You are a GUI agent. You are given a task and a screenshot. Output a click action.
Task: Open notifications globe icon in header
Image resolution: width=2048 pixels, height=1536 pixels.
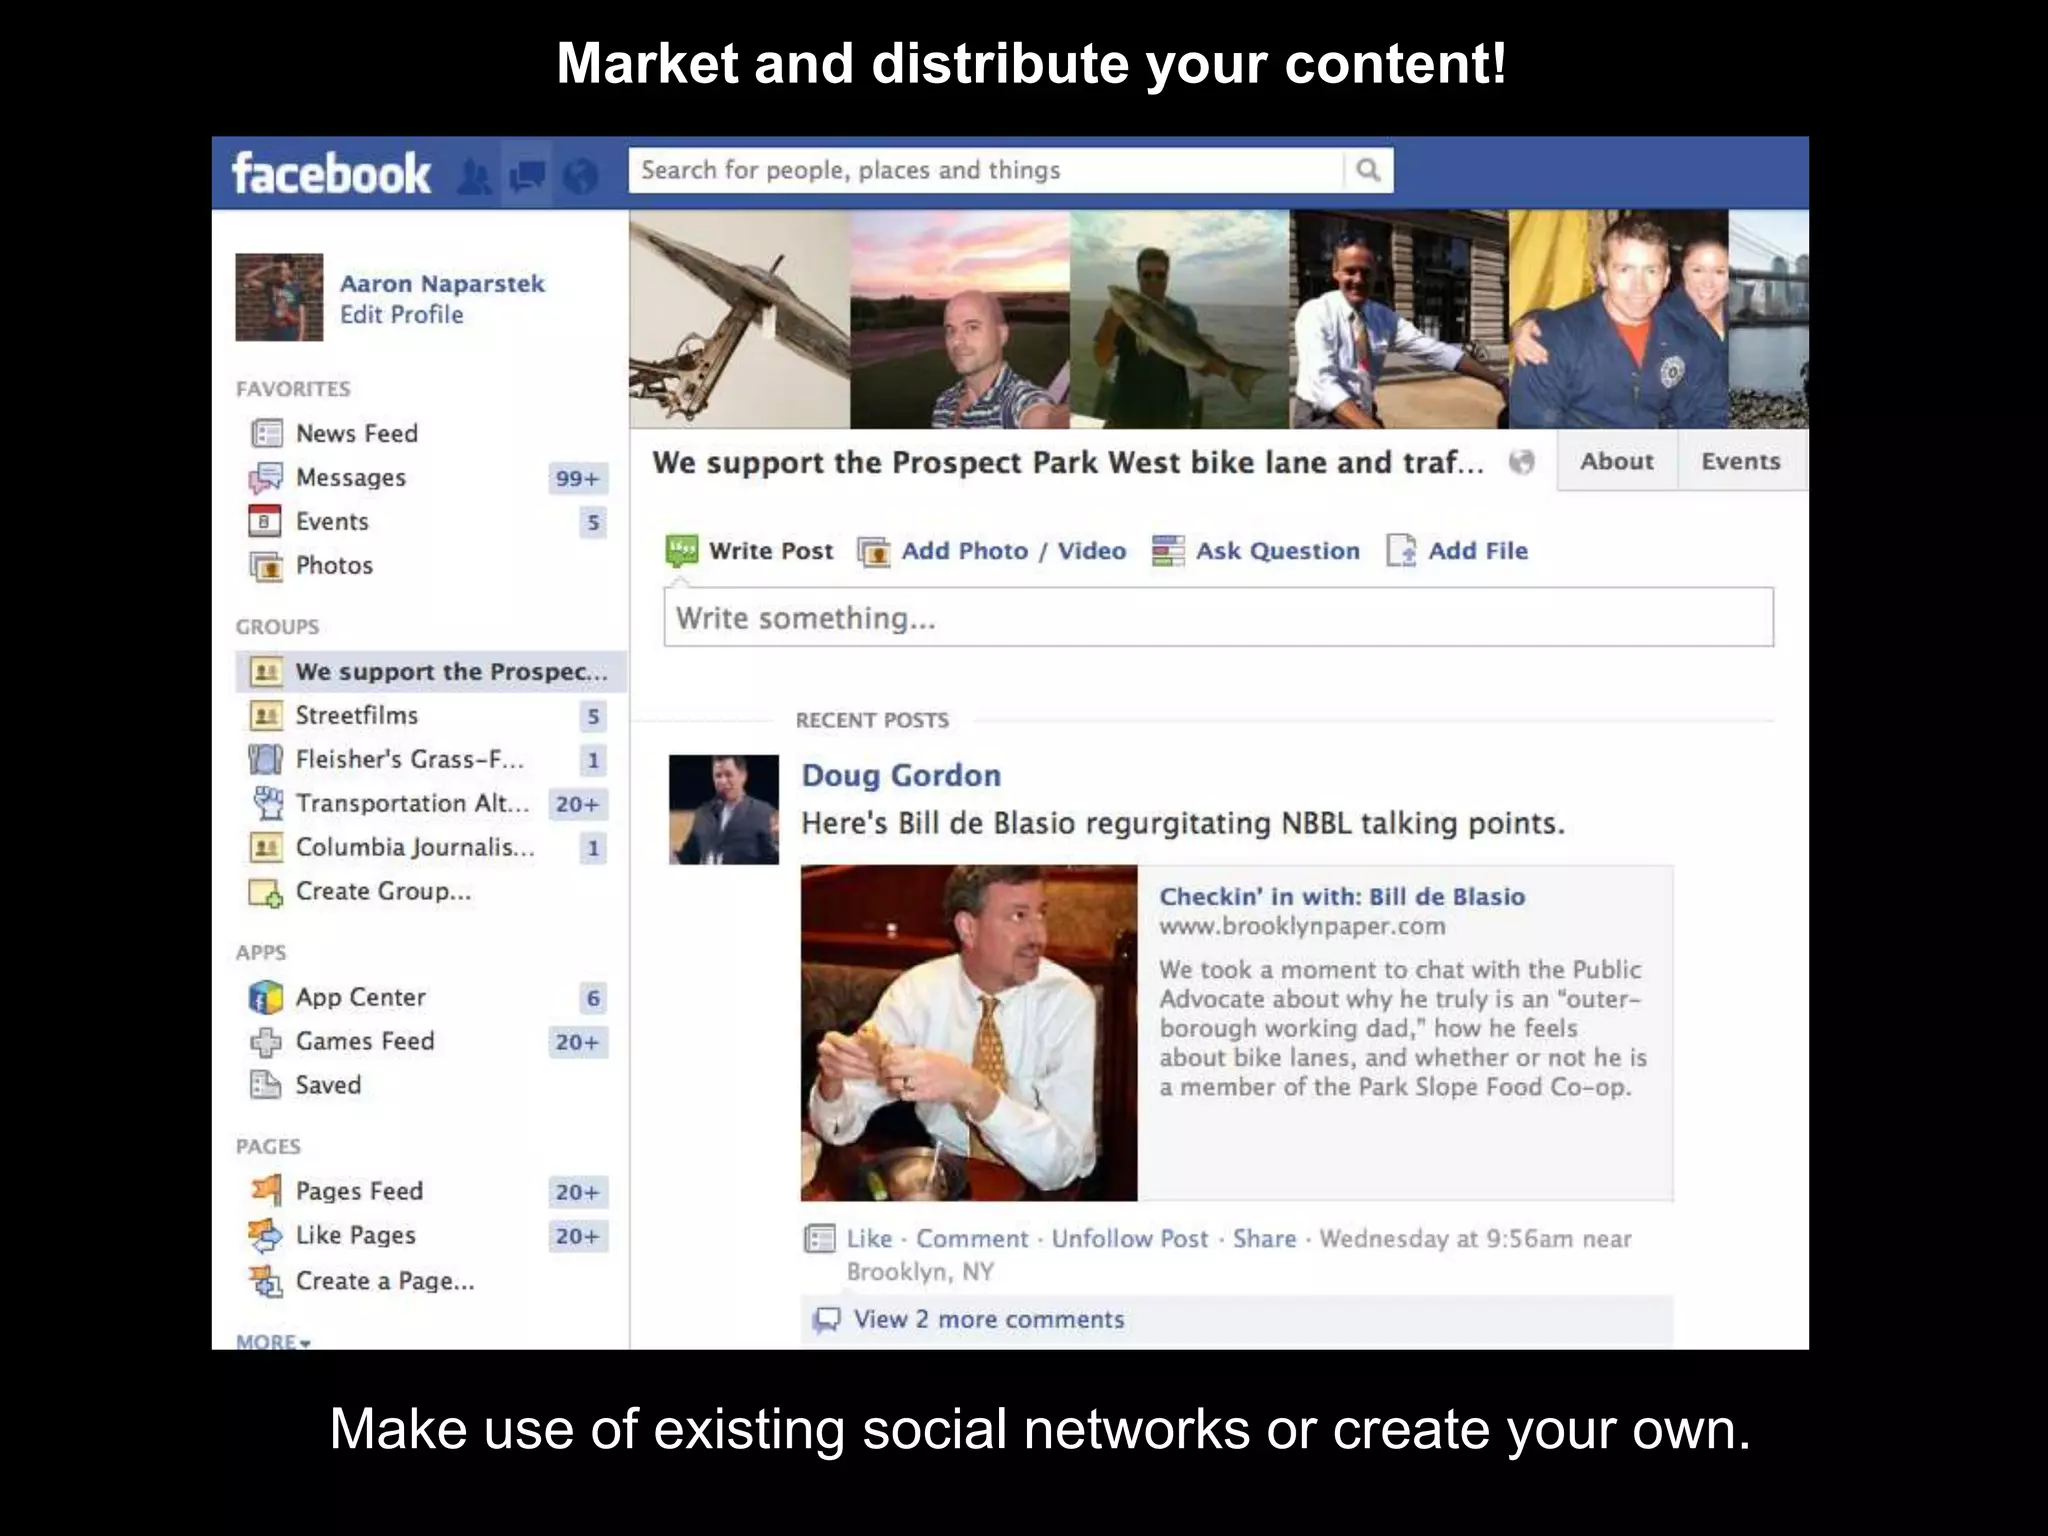580,176
